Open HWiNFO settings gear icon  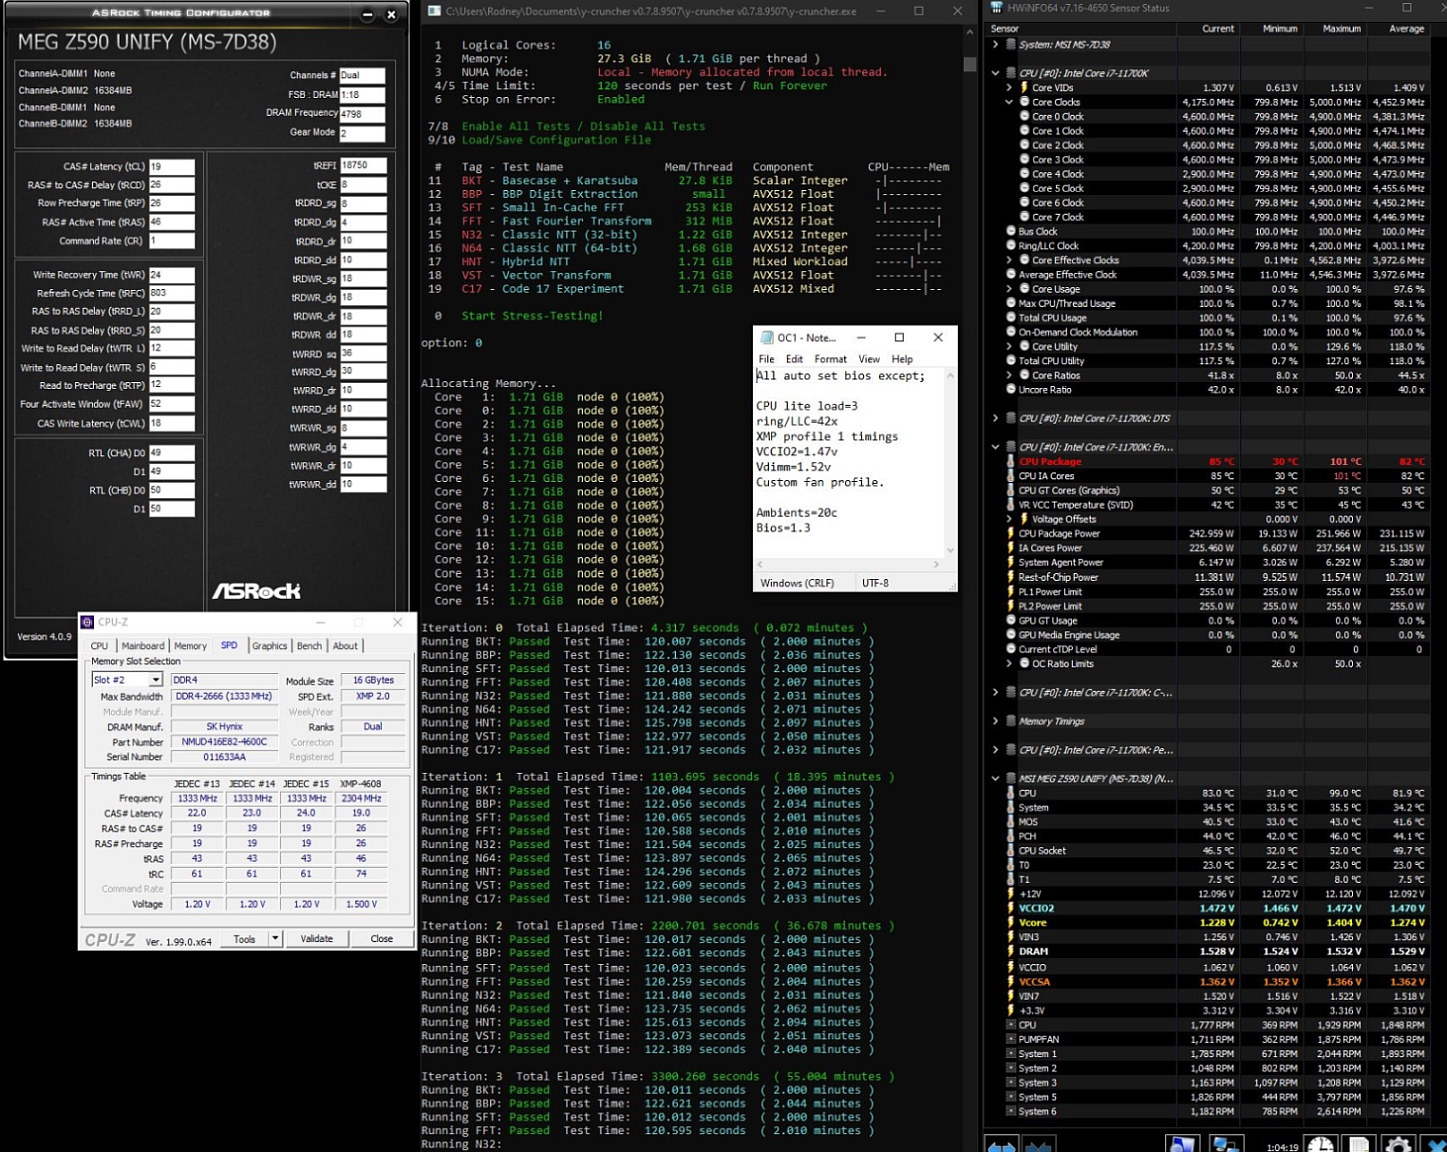click(x=1398, y=1145)
